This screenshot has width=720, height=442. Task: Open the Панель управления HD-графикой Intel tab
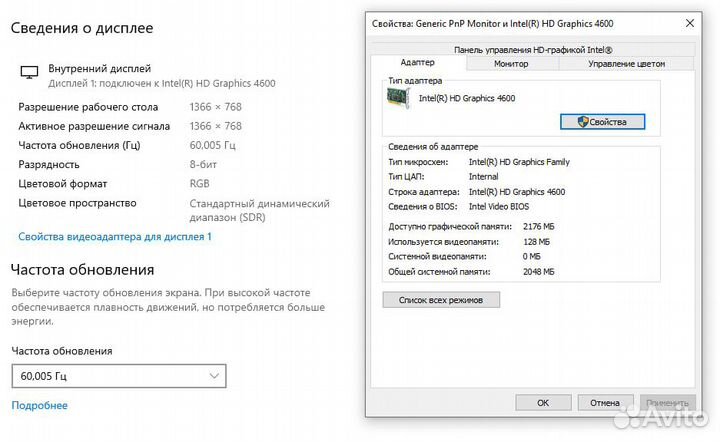[533, 50]
